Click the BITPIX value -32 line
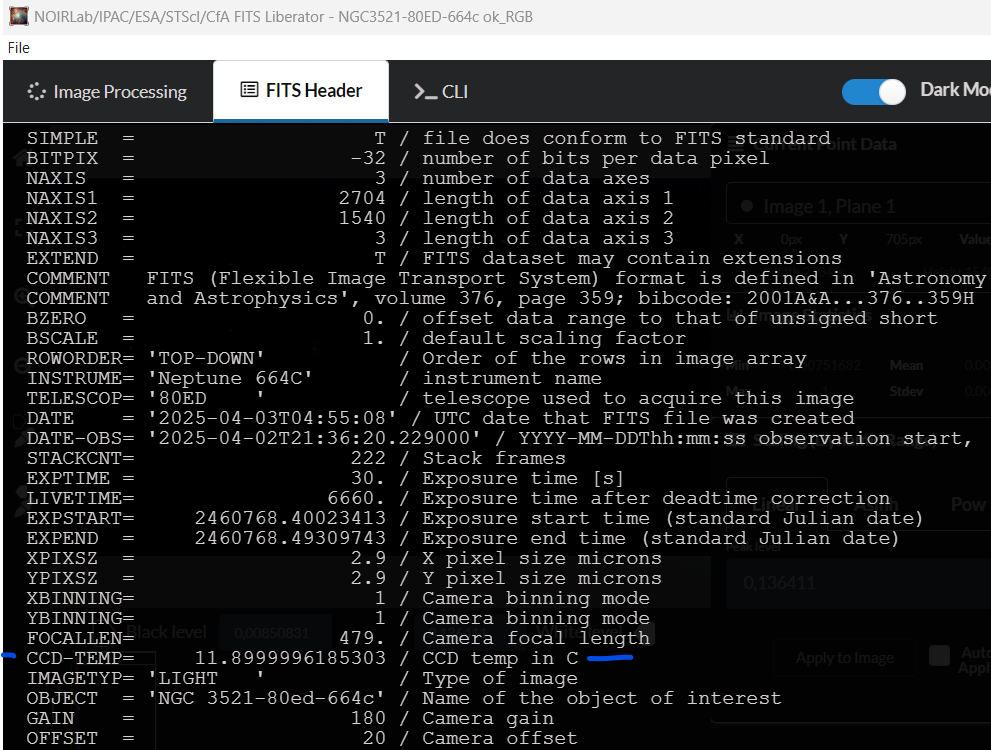Viewport: 991px width, 750px height. tap(398, 158)
